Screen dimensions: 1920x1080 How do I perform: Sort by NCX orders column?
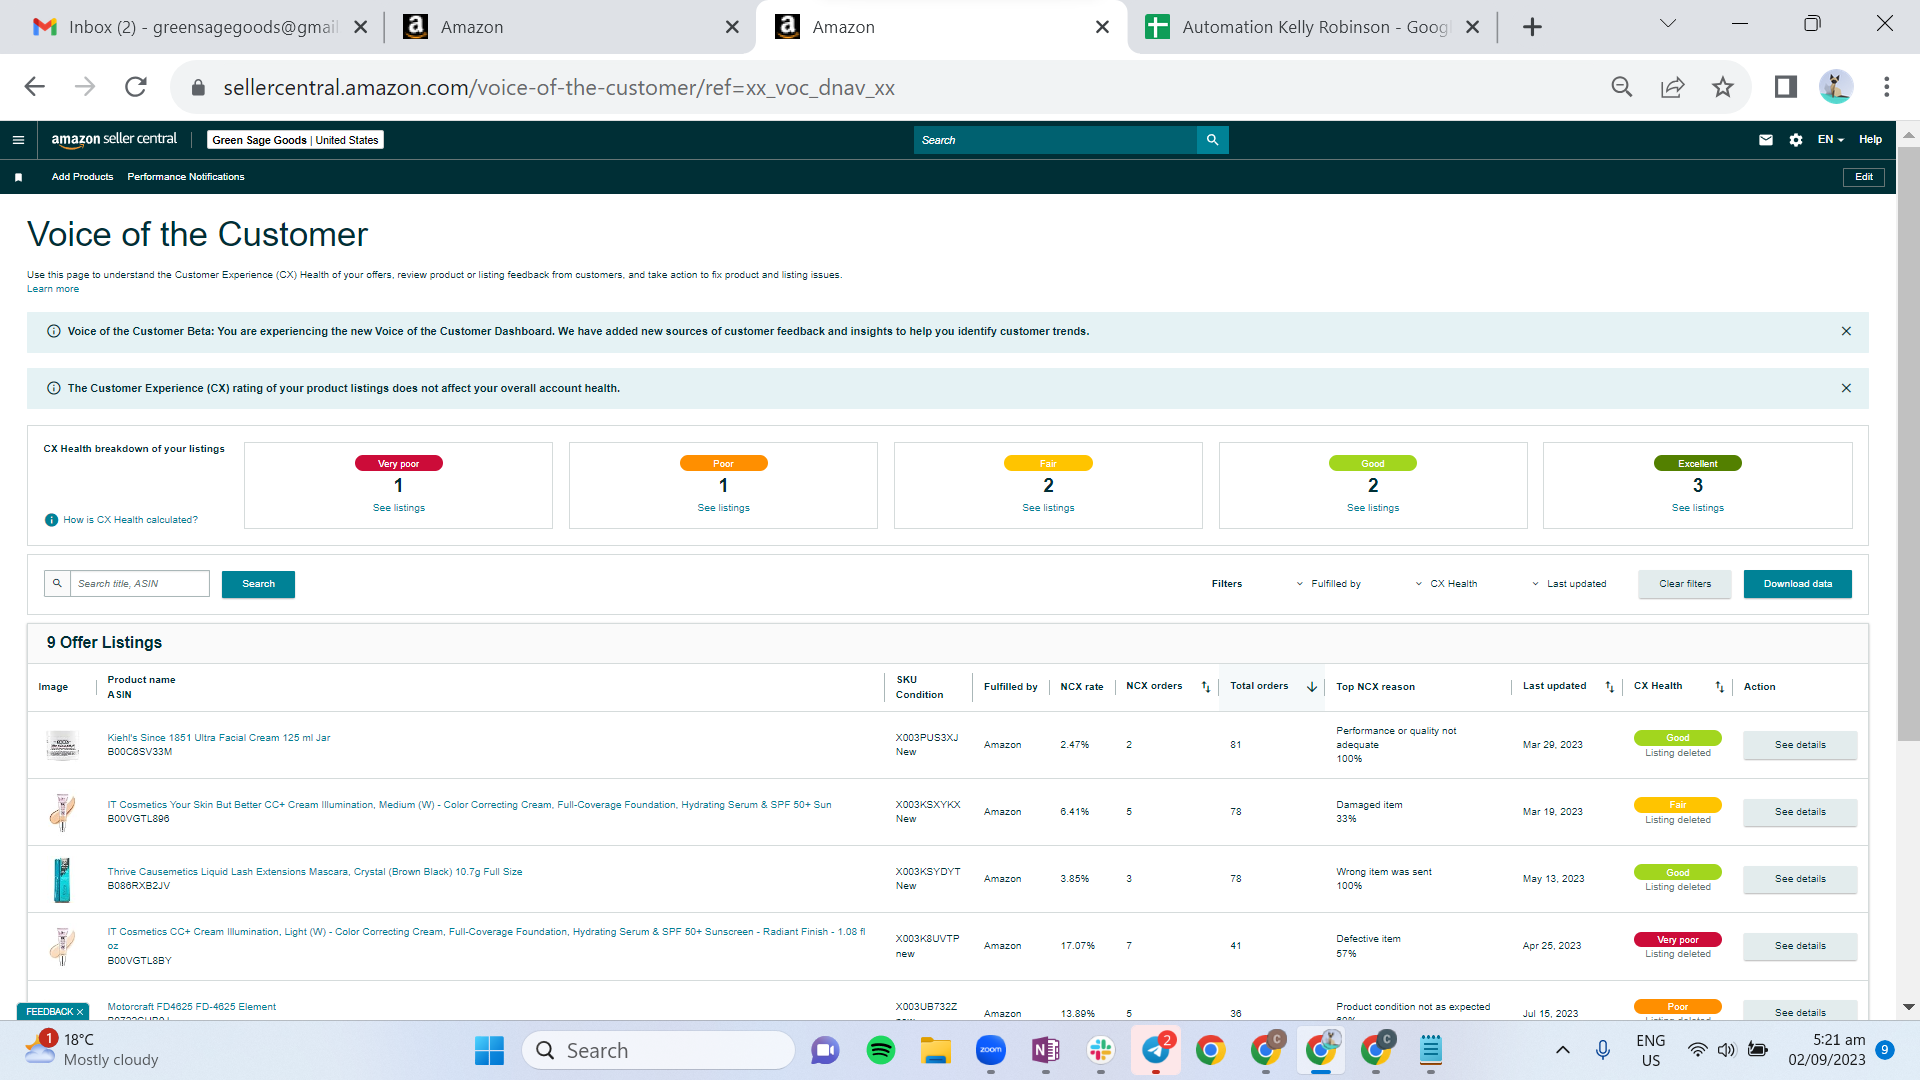[1206, 687]
